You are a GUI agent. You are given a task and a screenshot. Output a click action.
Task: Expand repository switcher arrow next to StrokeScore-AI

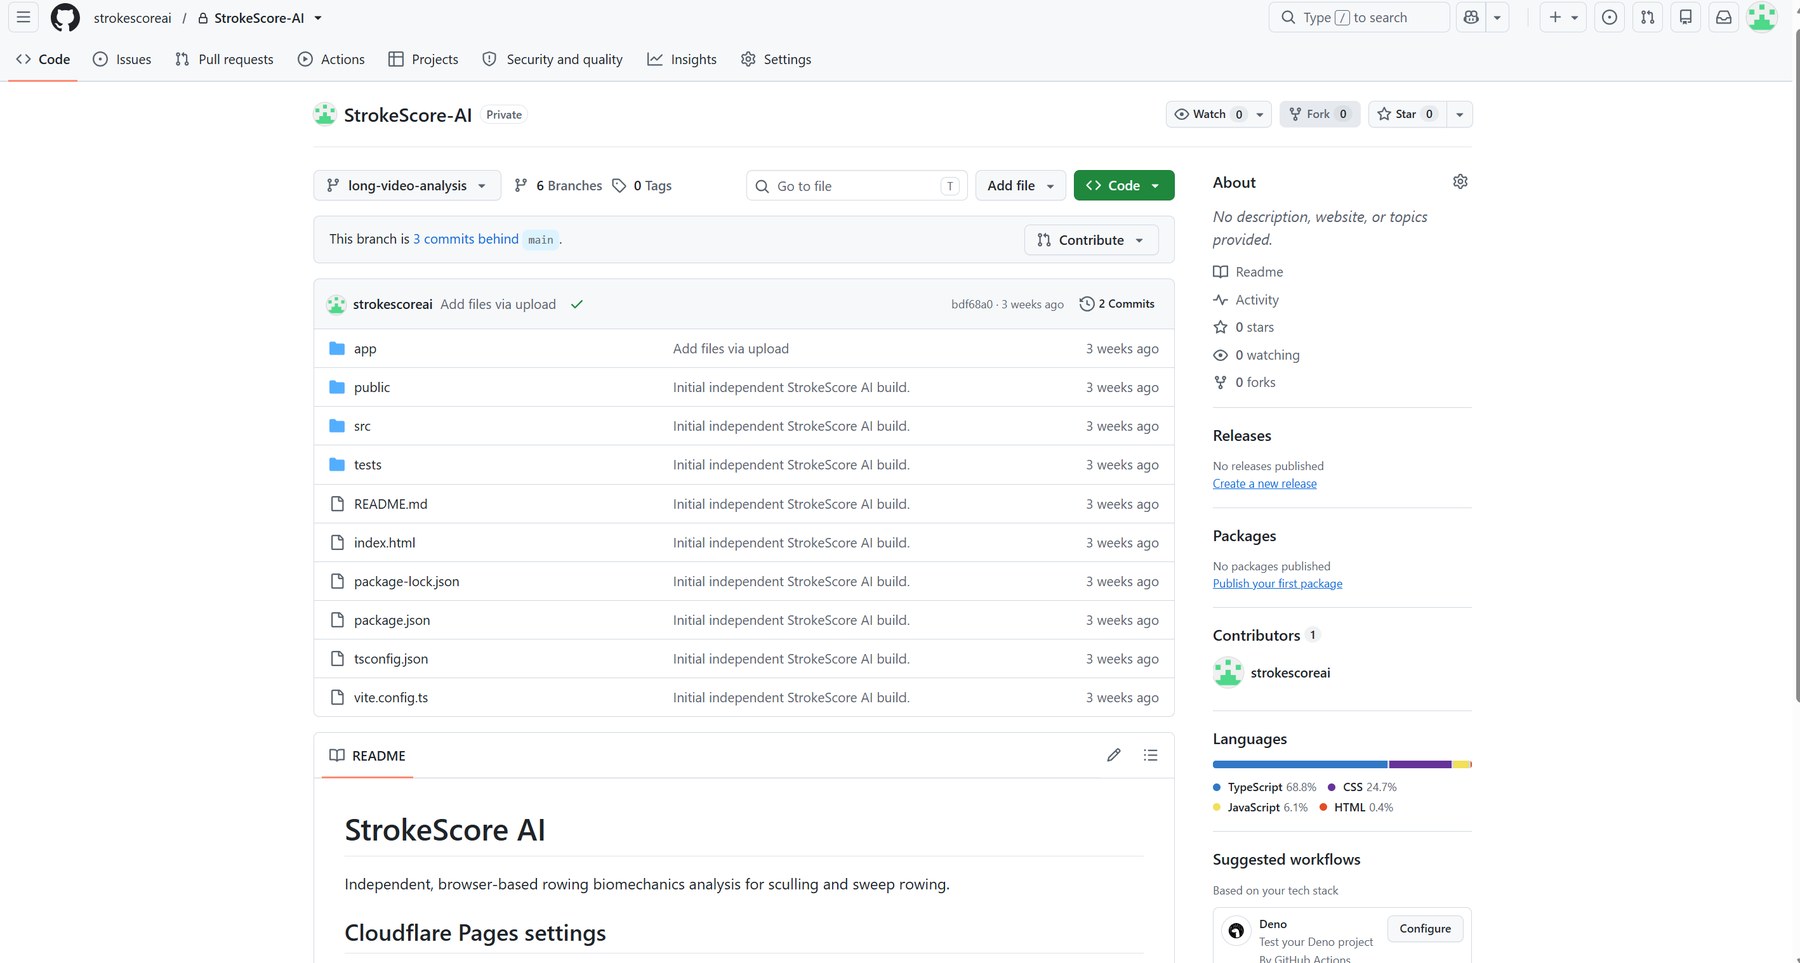click(x=318, y=18)
